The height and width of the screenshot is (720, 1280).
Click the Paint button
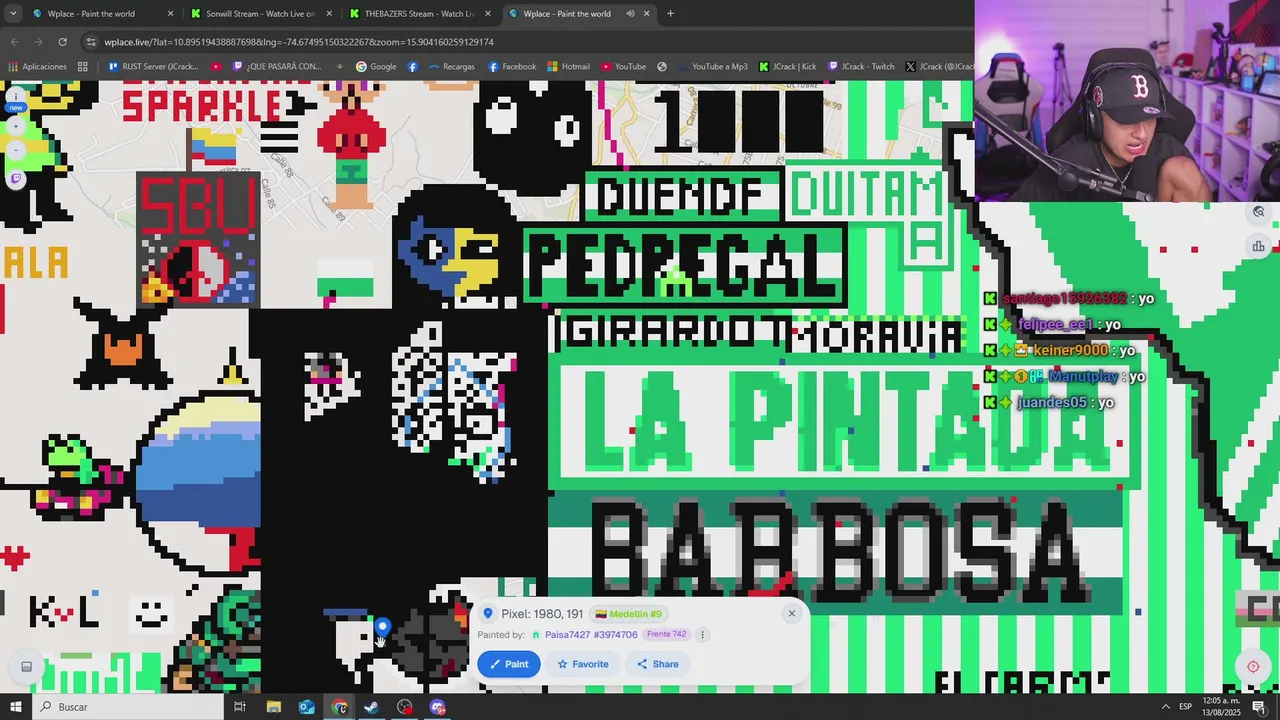tap(509, 664)
